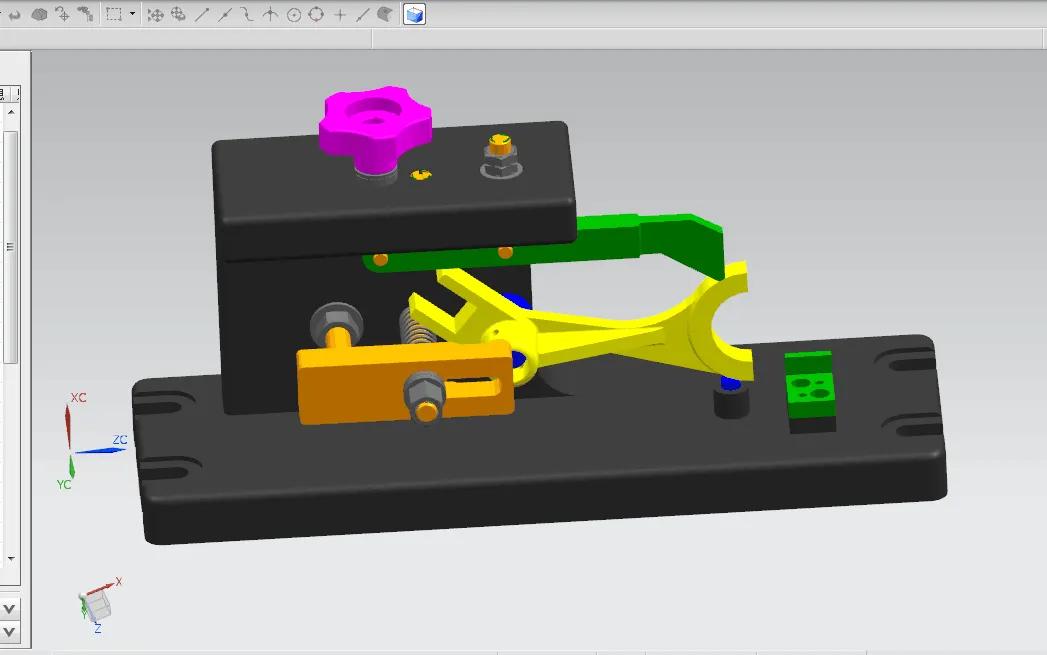The image size is (1047, 655).
Task: Click the green YC axis of the WCS
Action: [71, 467]
